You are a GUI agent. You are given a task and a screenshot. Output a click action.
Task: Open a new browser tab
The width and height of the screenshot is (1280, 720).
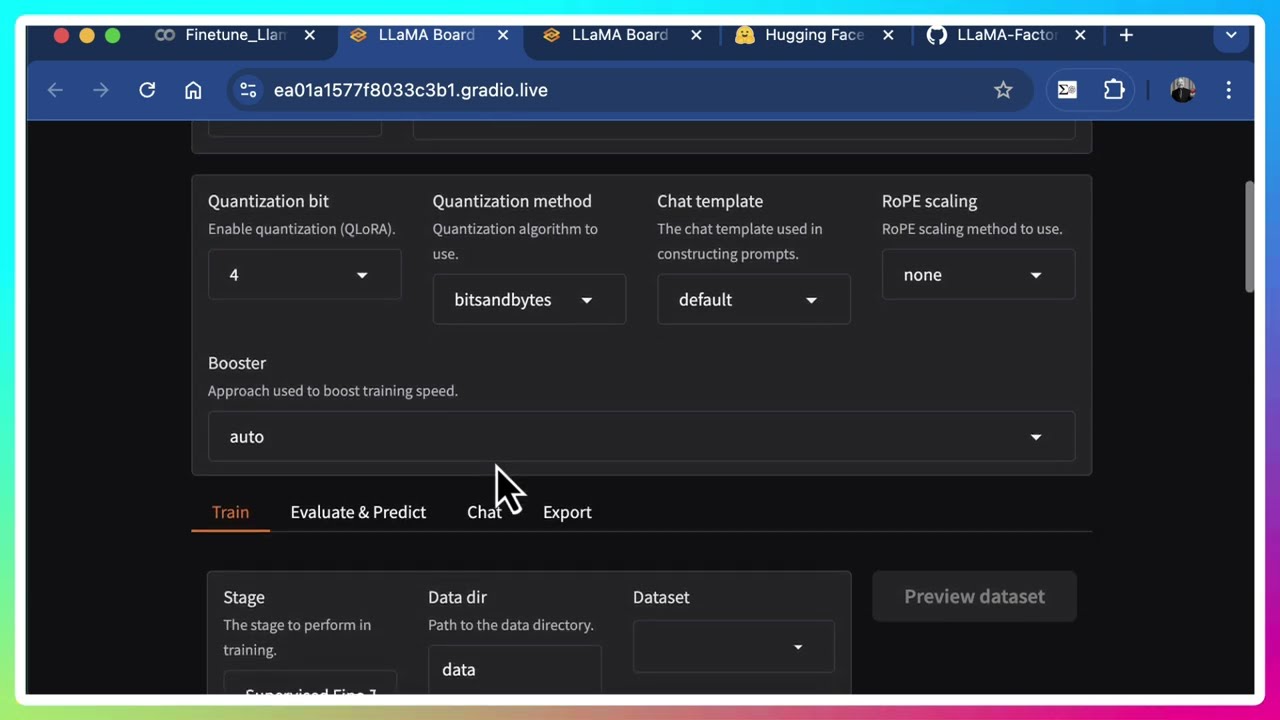[1126, 35]
